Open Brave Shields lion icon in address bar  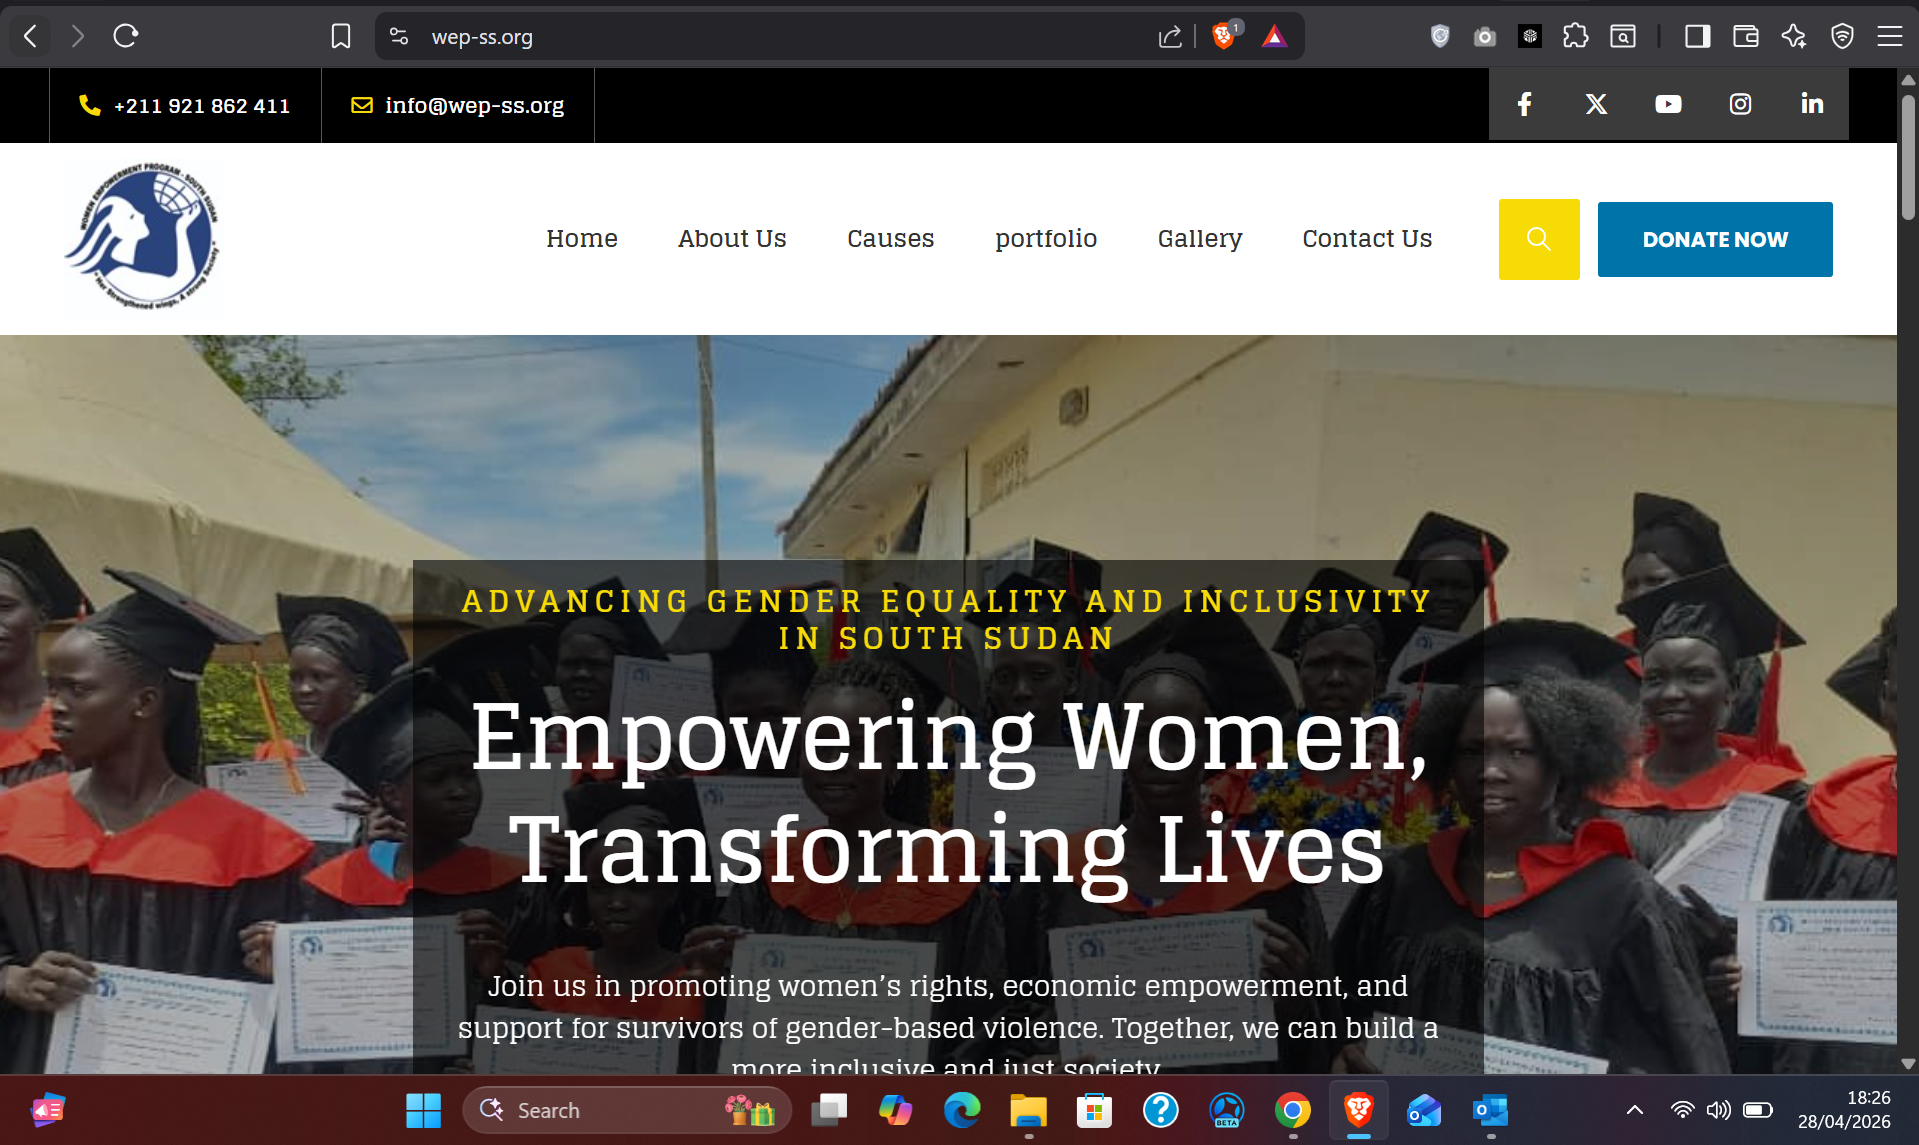(x=1224, y=37)
